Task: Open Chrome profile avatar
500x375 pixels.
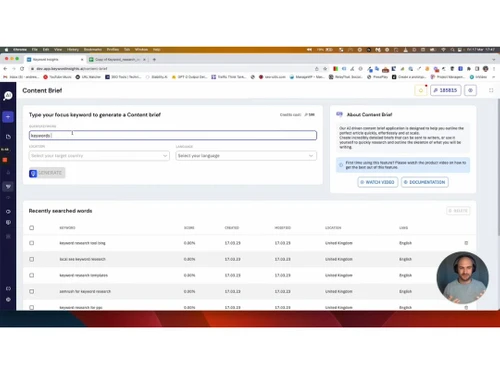Action: [485, 69]
